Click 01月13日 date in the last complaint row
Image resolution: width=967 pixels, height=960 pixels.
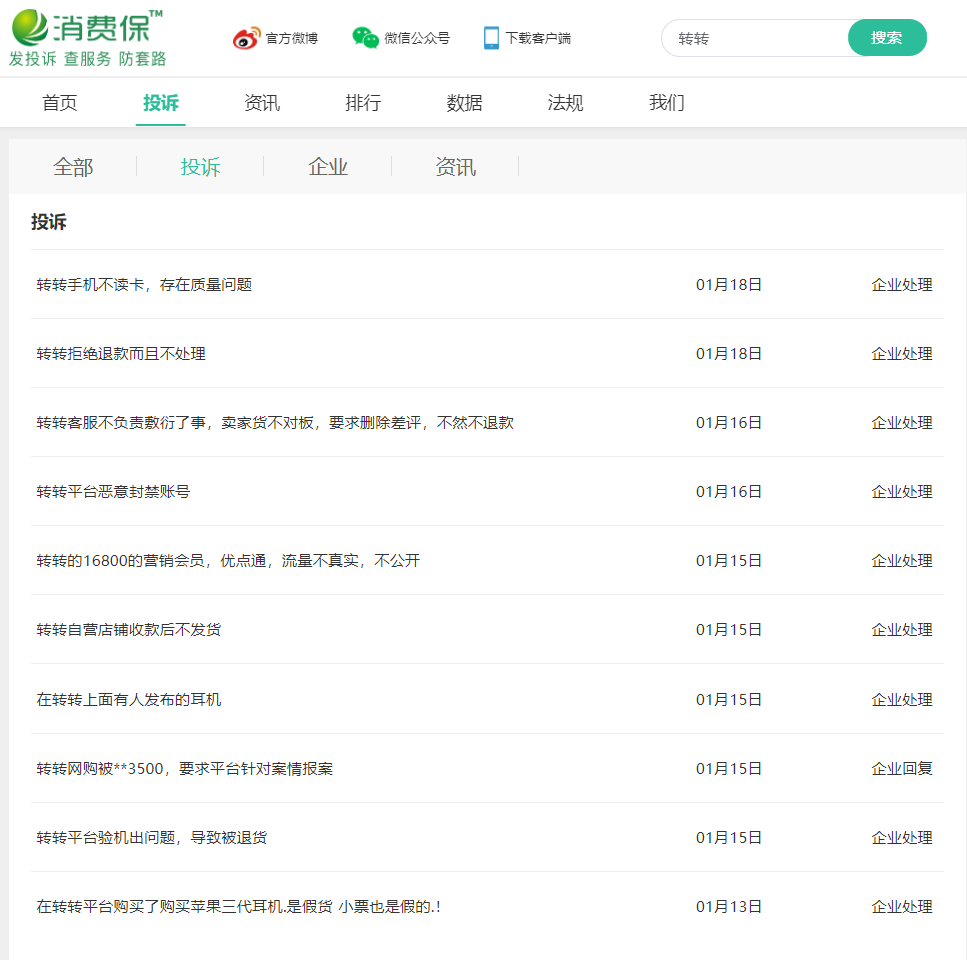[x=729, y=906]
